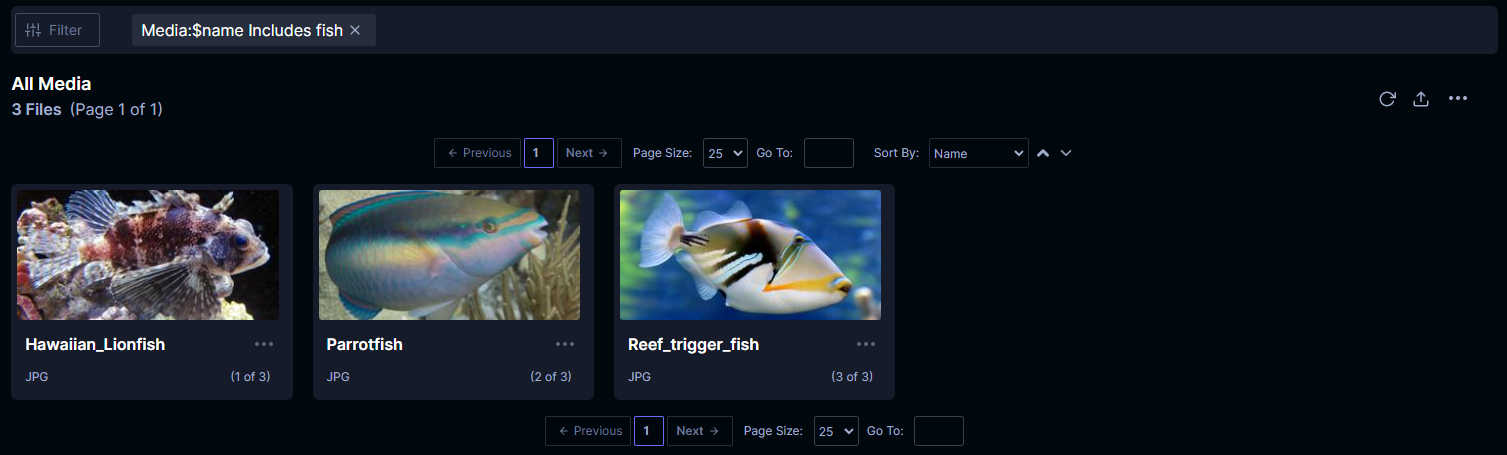The height and width of the screenshot is (455, 1507).
Task: Open Hawaiian_Lionfish more options menu
Action: (264, 344)
